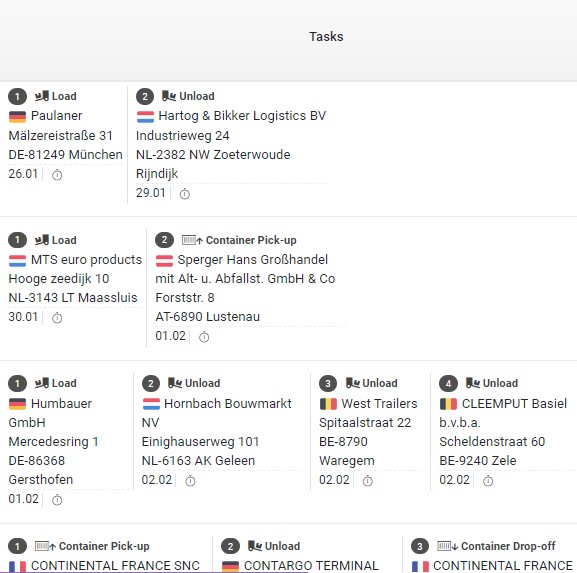Click the clock icon next to 29.01
Viewport: 577px width, 573px height.
click(185, 193)
